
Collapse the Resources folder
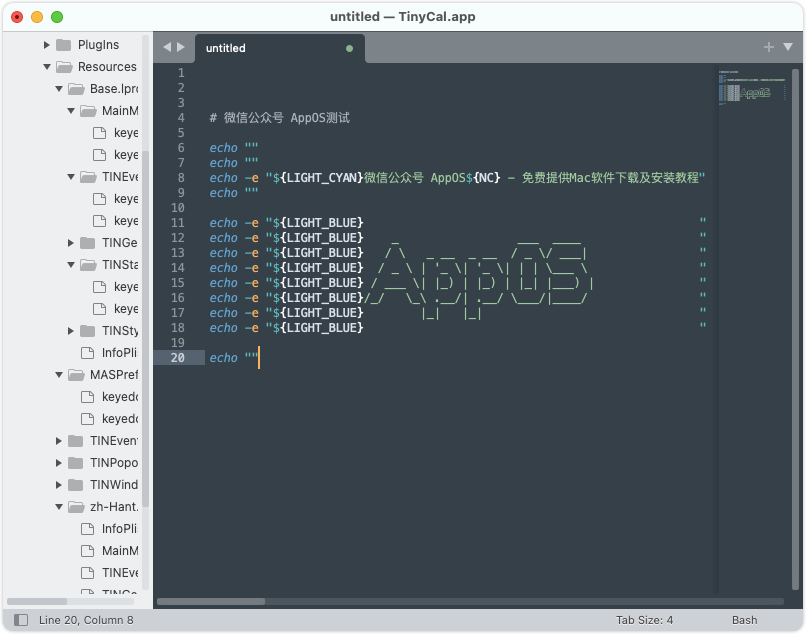[47, 67]
